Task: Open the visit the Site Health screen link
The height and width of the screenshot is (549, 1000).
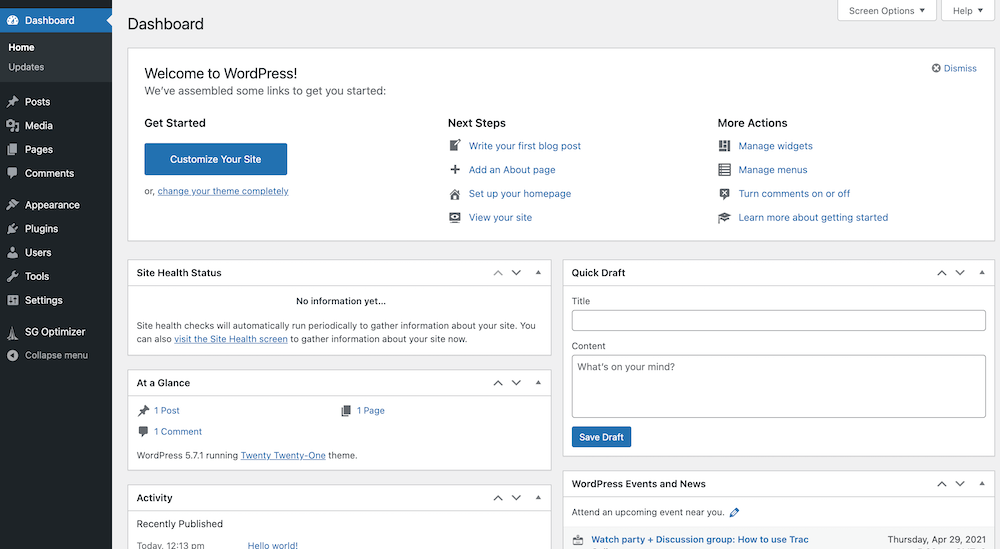Action: click(x=231, y=339)
